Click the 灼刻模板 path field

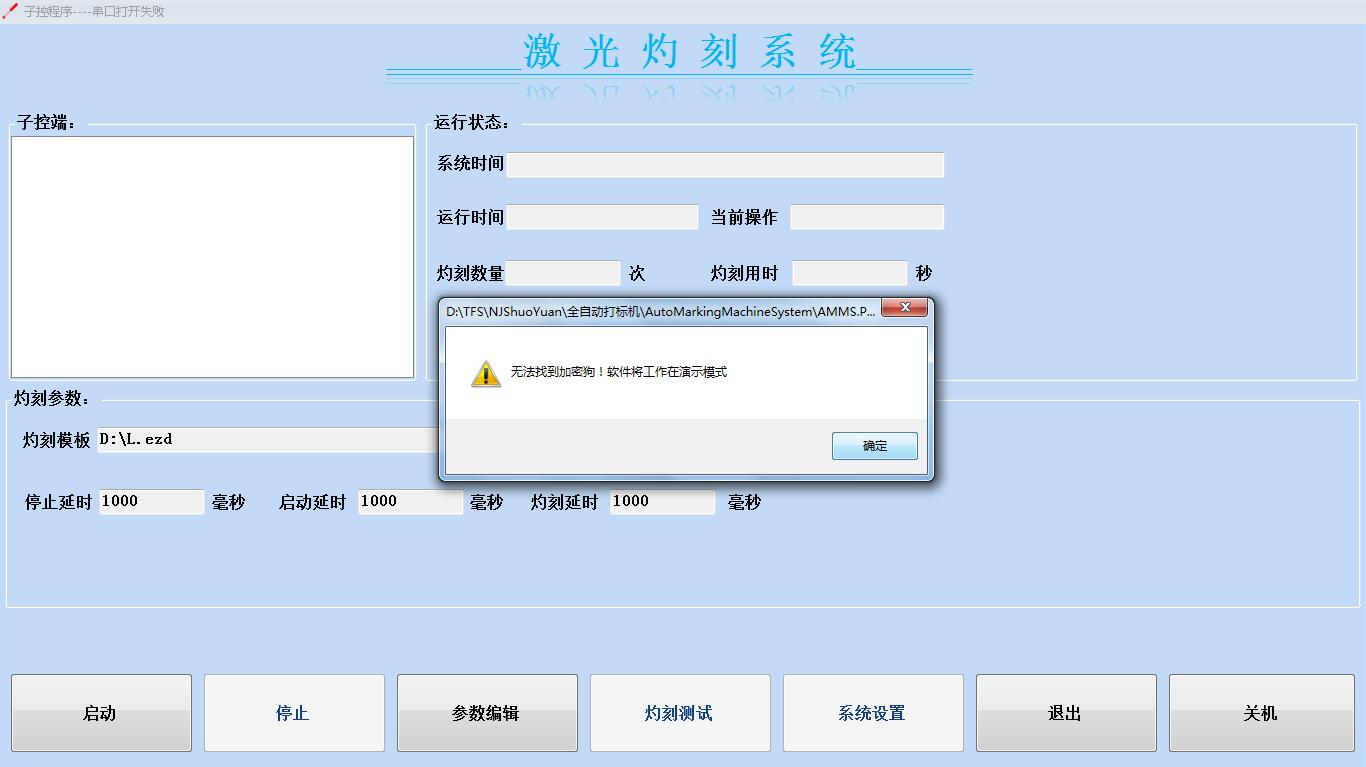pos(267,440)
